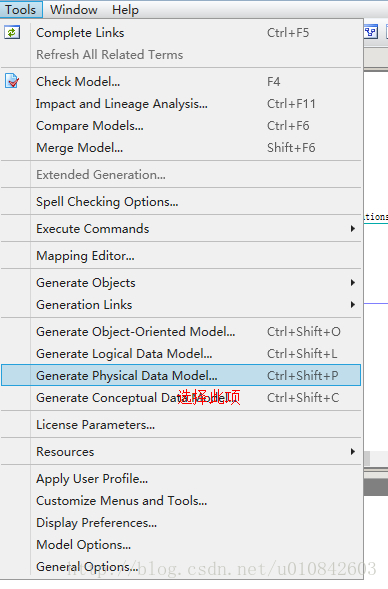Select Complete Links menu entry

pos(181,33)
